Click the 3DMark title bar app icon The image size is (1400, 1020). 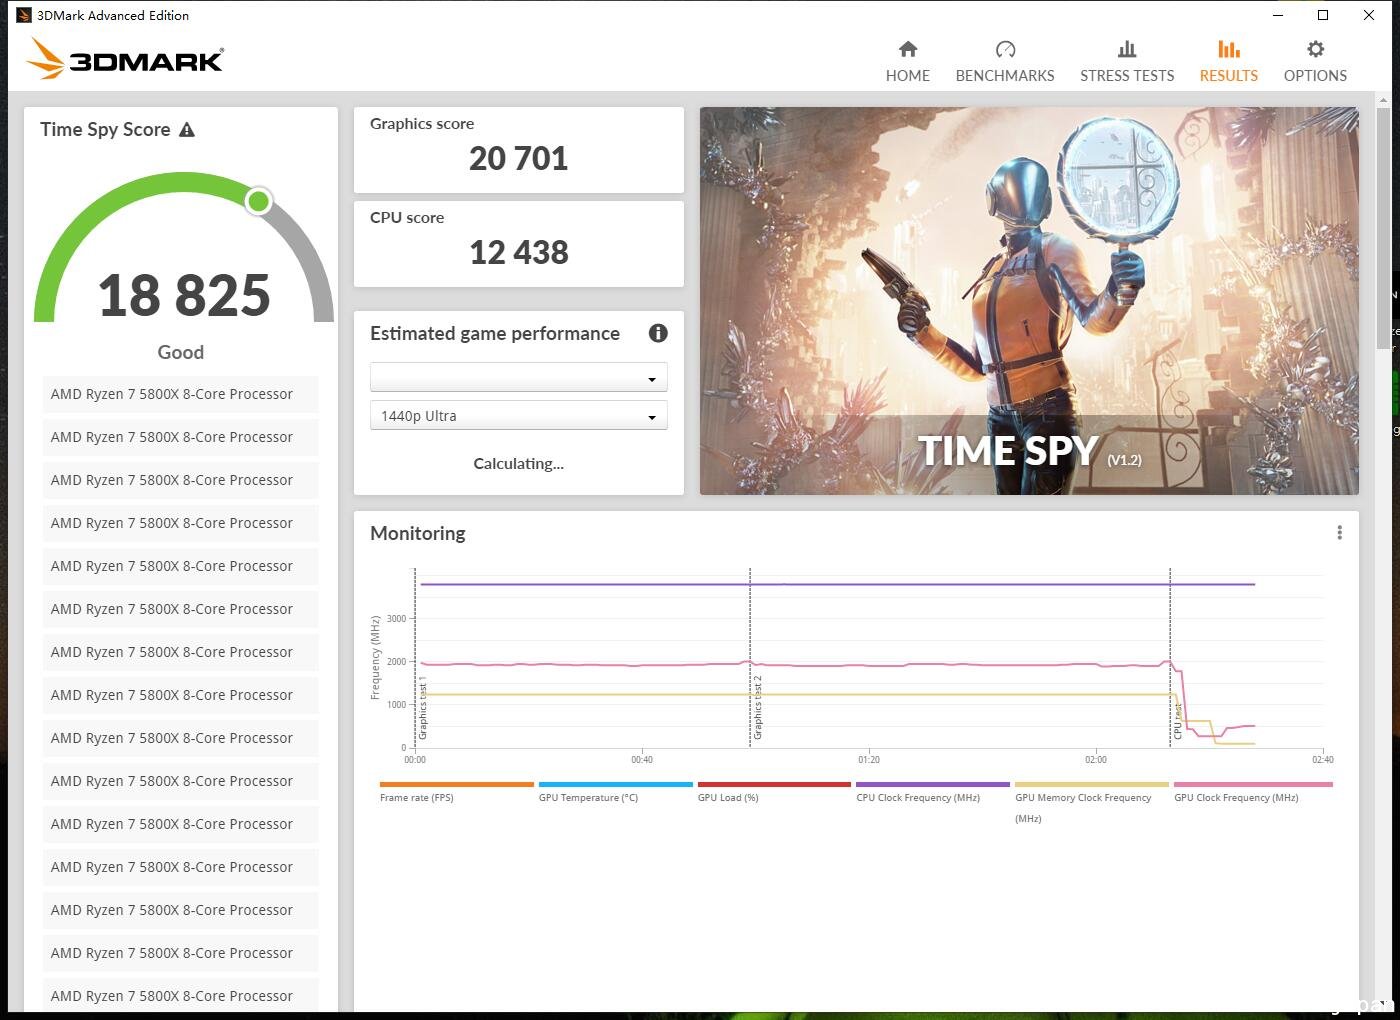24,15
